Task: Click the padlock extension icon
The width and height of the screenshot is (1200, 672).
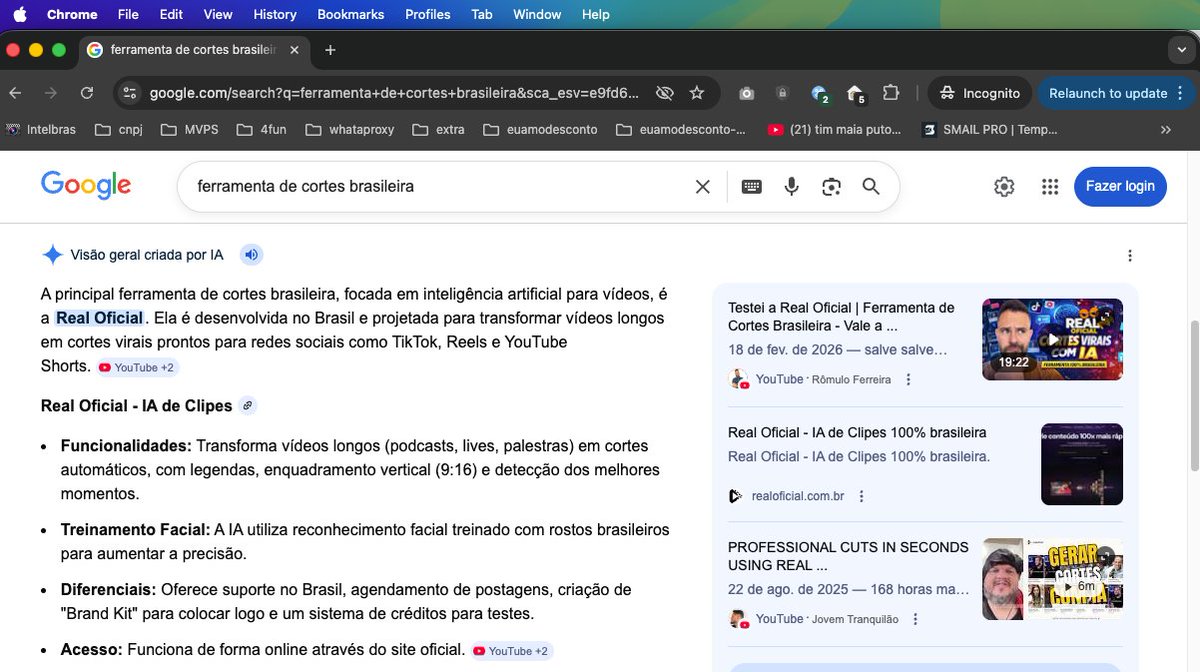Action: (782, 93)
